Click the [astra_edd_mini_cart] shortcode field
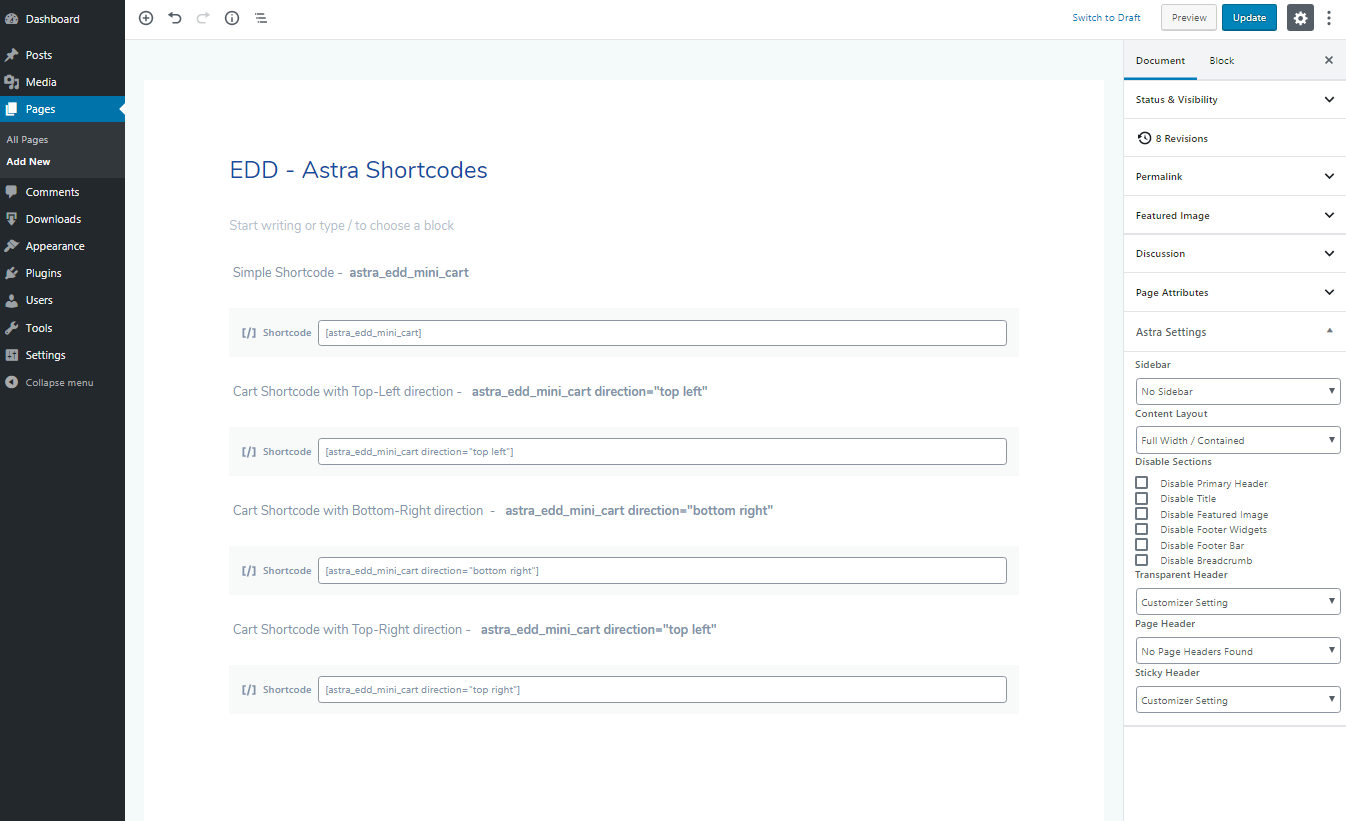 (662, 333)
